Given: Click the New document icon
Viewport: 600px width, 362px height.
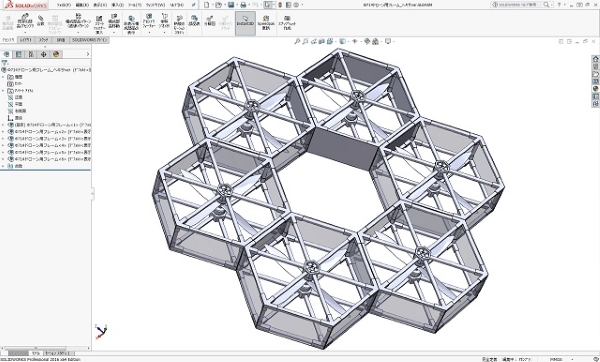Looking at the screenshot, I should [x=207, y=5].
